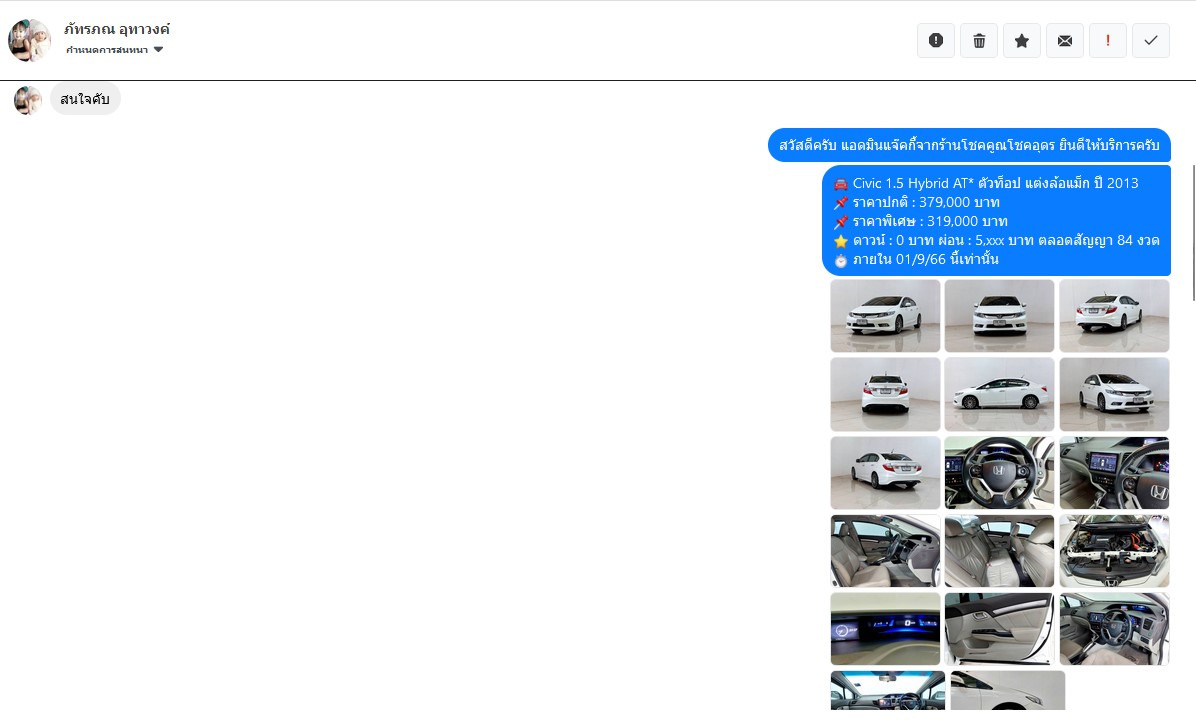1196x721 pixels.
Task: Click the spam report icon with exclamation circle
Action: [x=936, y=40]
